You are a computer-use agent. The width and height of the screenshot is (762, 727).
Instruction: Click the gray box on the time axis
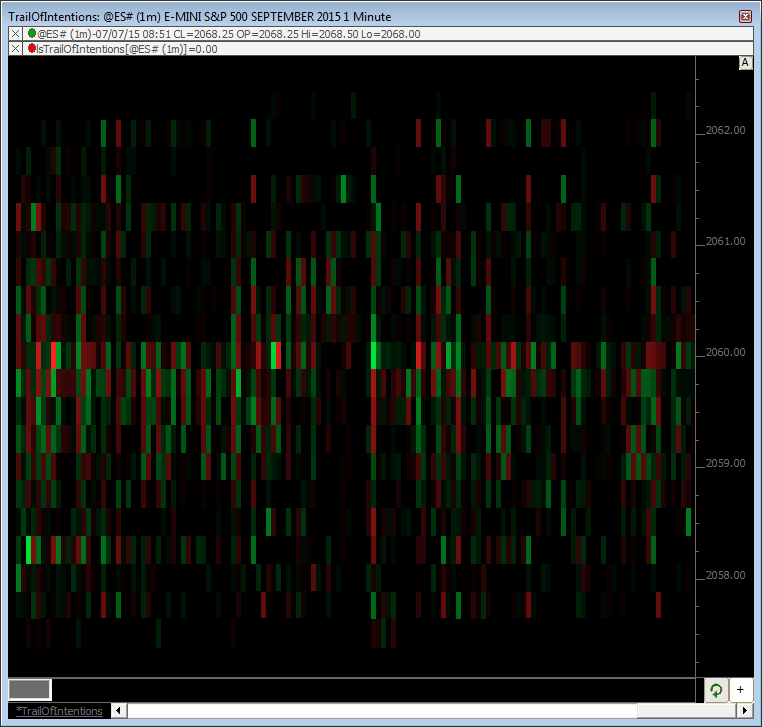29,689
